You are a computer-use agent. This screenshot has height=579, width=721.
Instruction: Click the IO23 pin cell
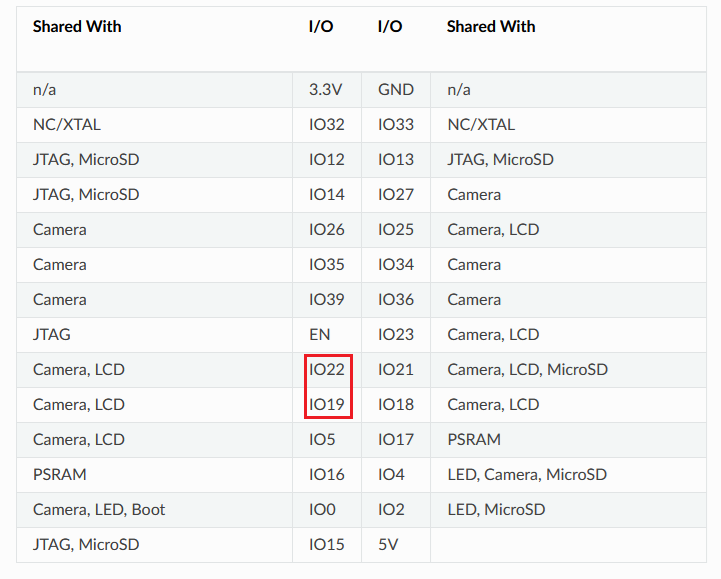(396, 335)
